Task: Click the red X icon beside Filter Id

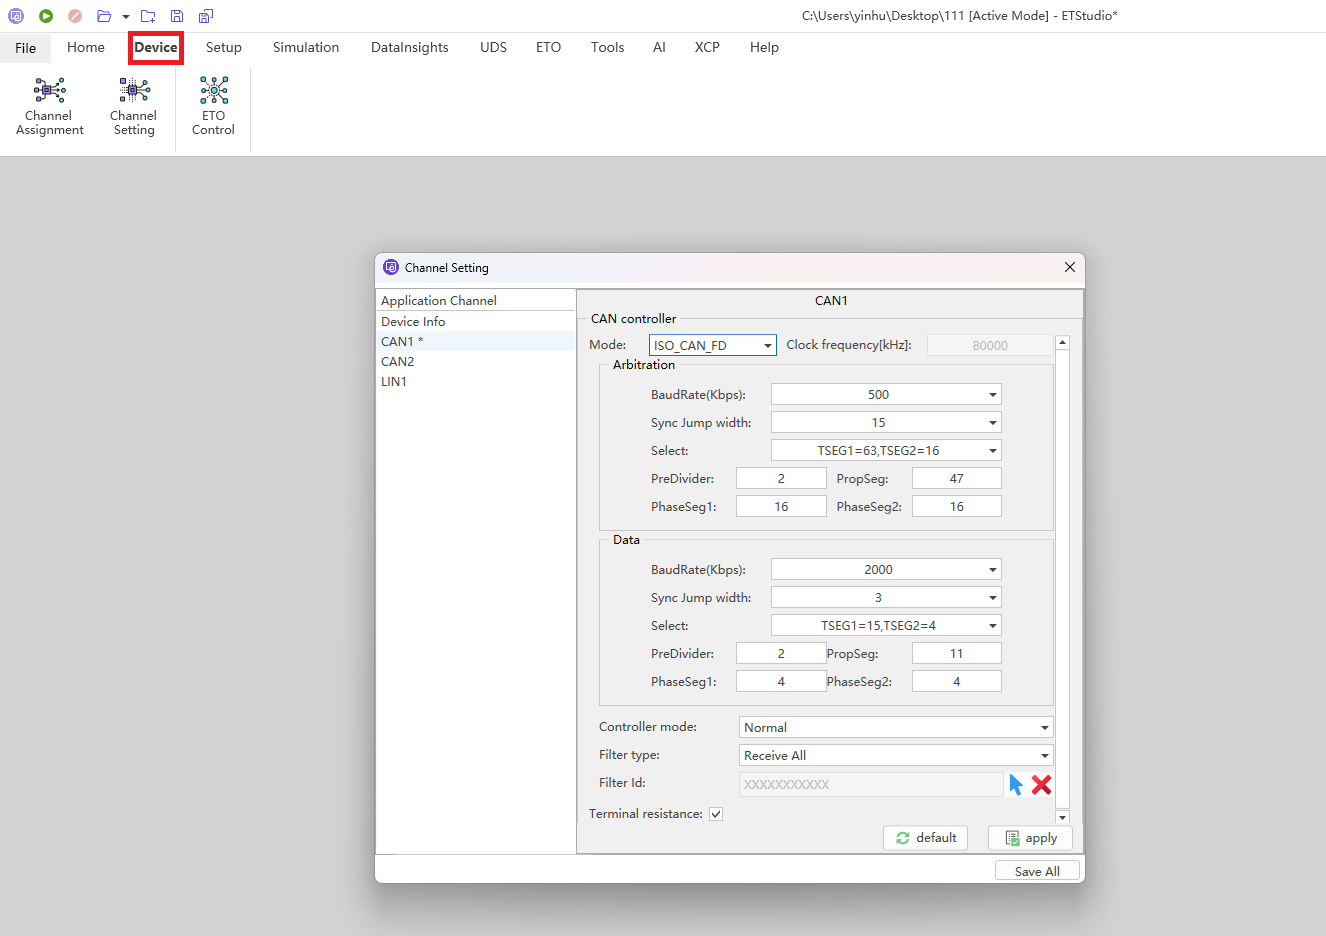Action: click(1041, 785)
